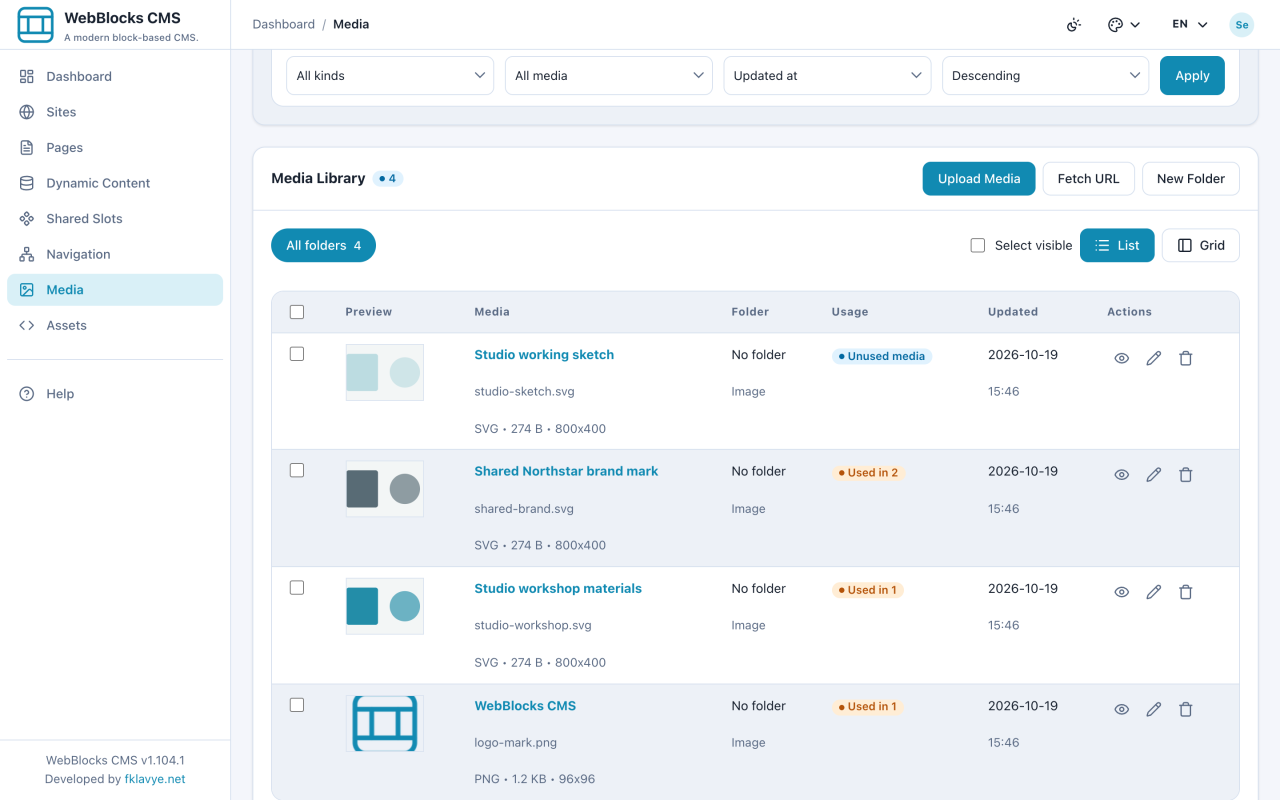Image resolution: width=1280 pixels, height=800 pixels.
Task: Open the EN language selector
Action: (1190, 25)
